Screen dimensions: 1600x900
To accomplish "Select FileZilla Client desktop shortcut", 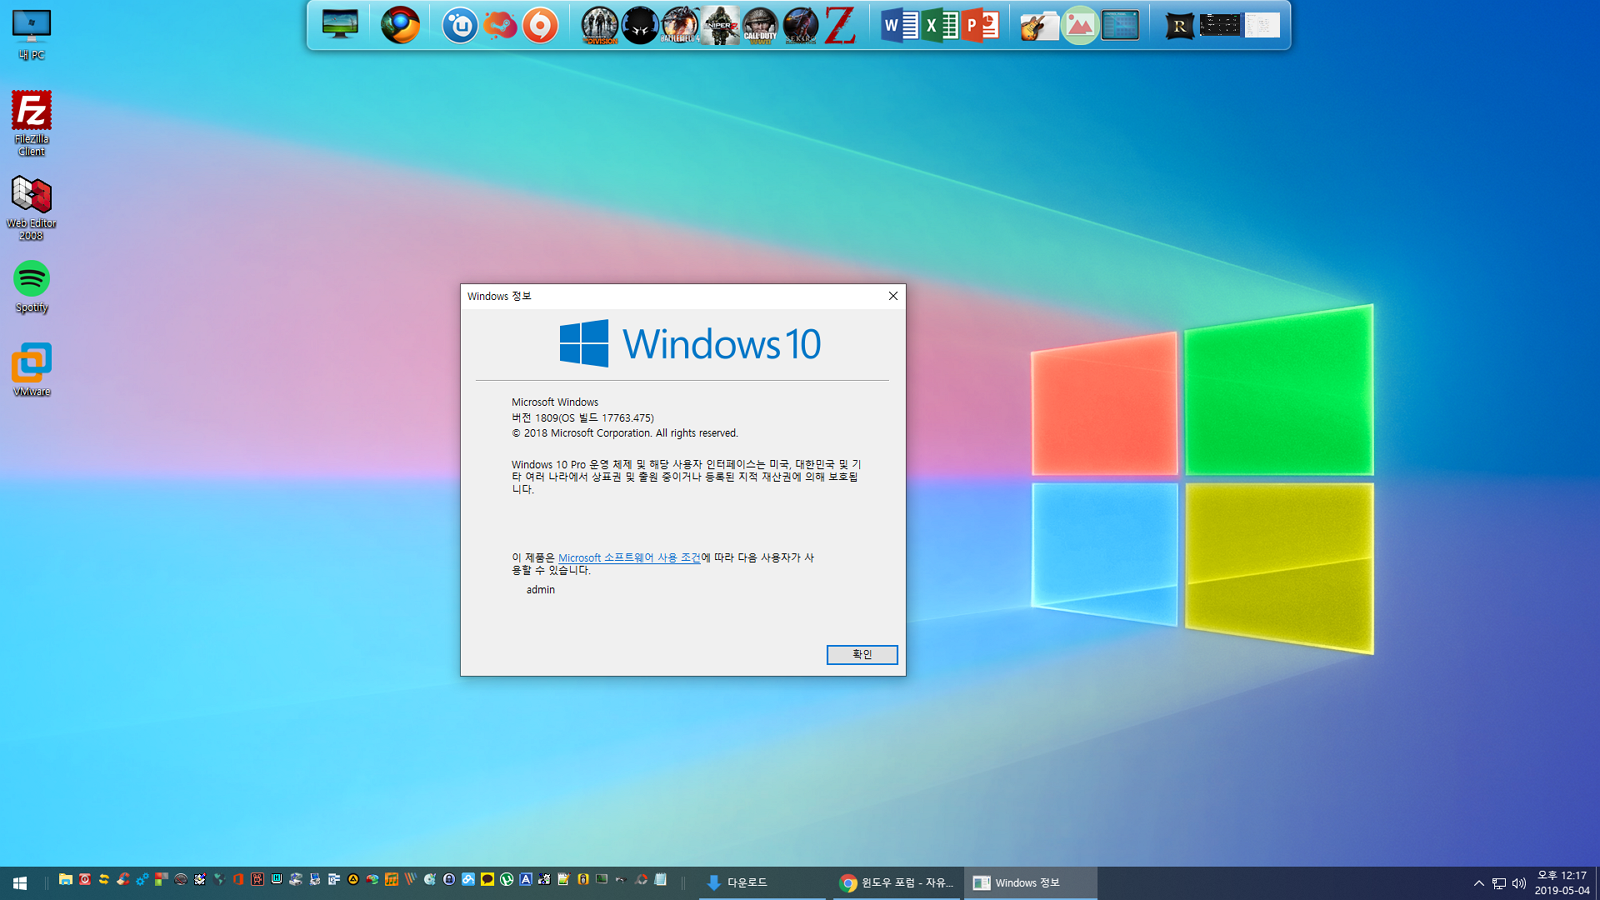I will [x=31, y=123].
